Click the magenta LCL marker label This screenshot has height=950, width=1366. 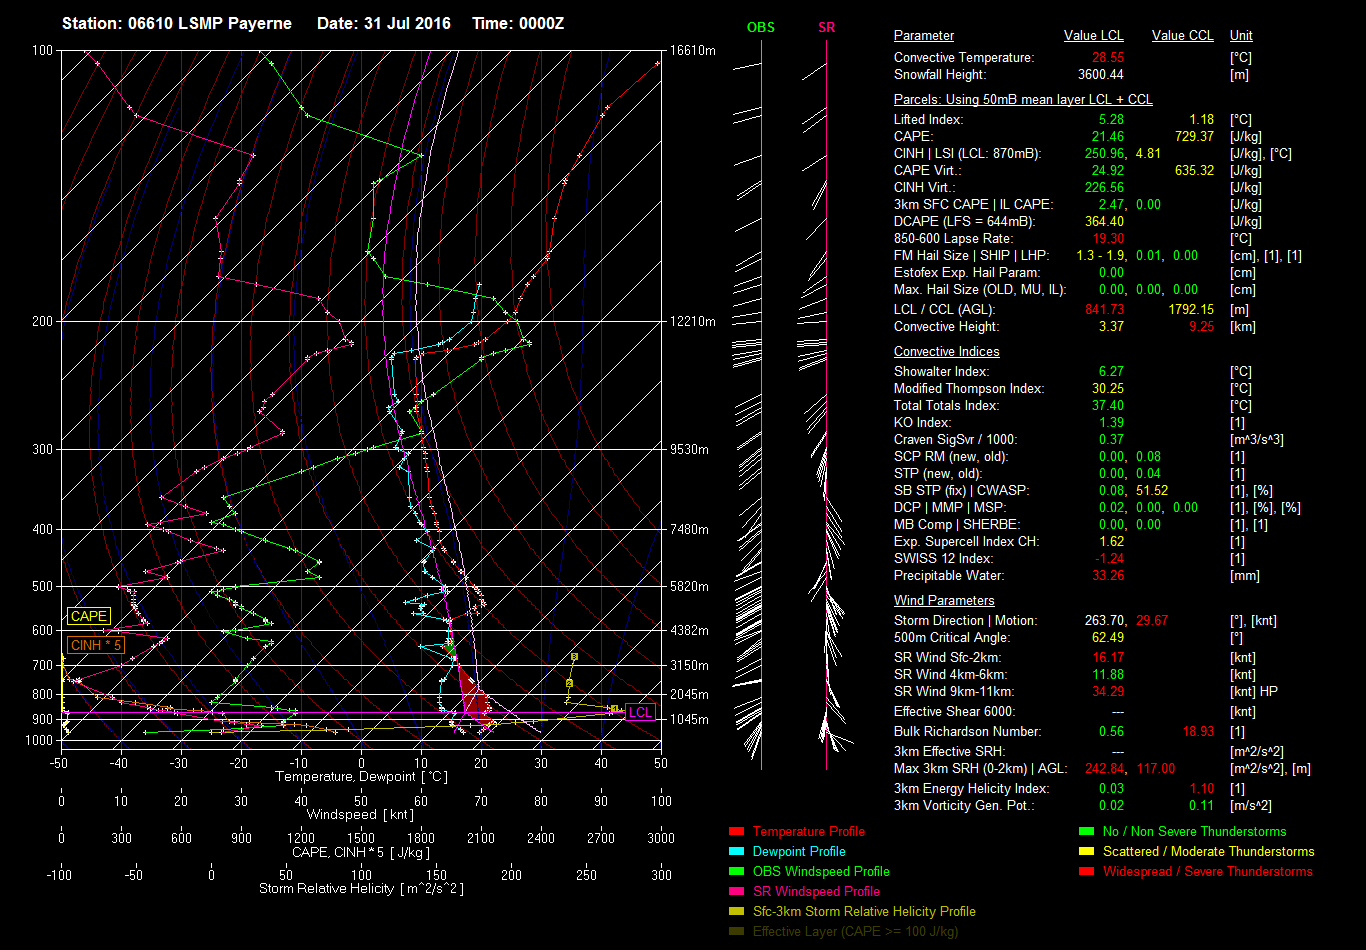click(x=640, y=713)
